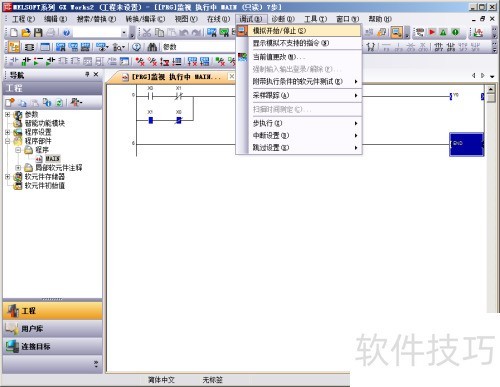The width and height of the screenshot is (500, 387).
Task: Click the green triangle warning icon
Action: click(443, 32)
